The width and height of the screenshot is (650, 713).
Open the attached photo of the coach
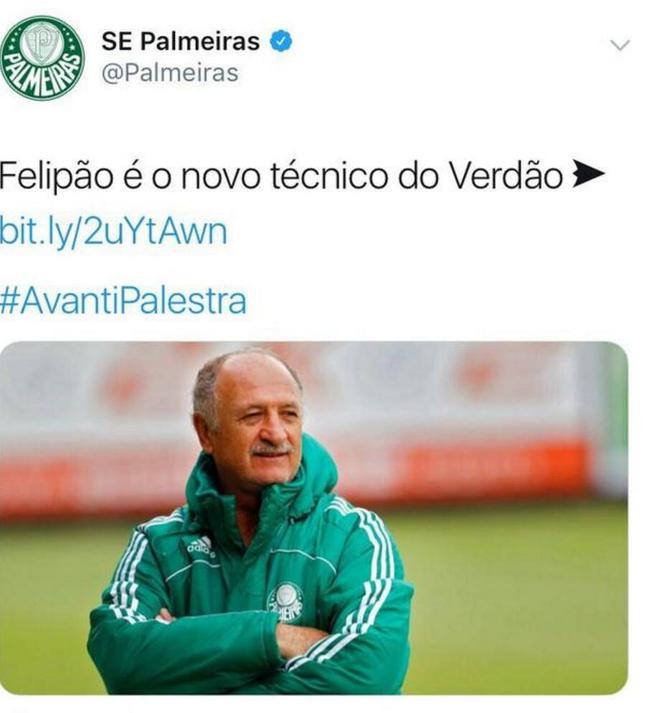point(314,517)
